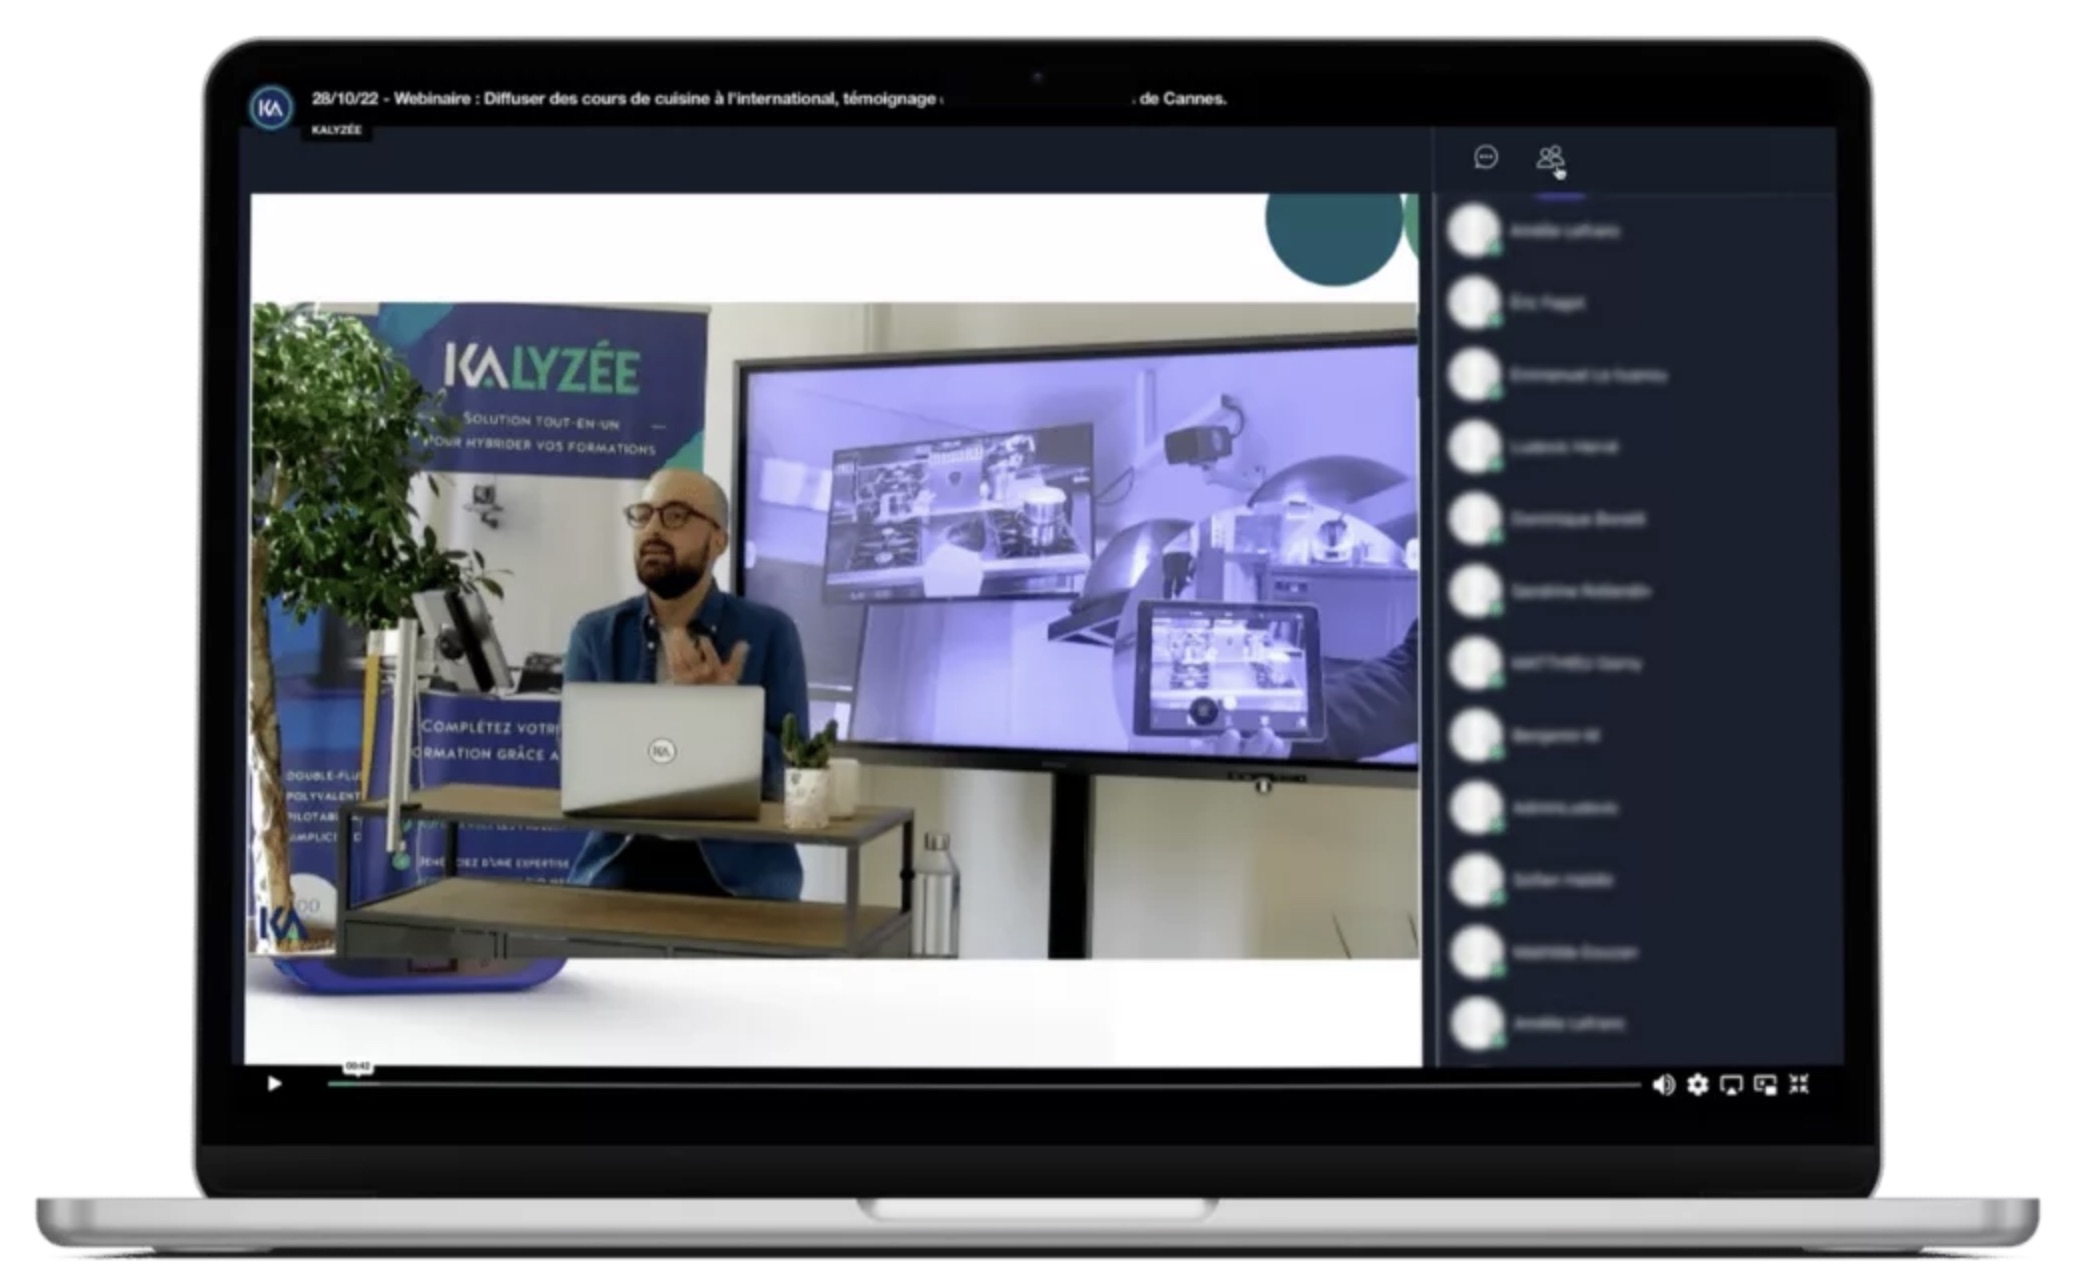Switch the player to fullscreen
The image size is (2088, 1288).
point(1799,1084)
